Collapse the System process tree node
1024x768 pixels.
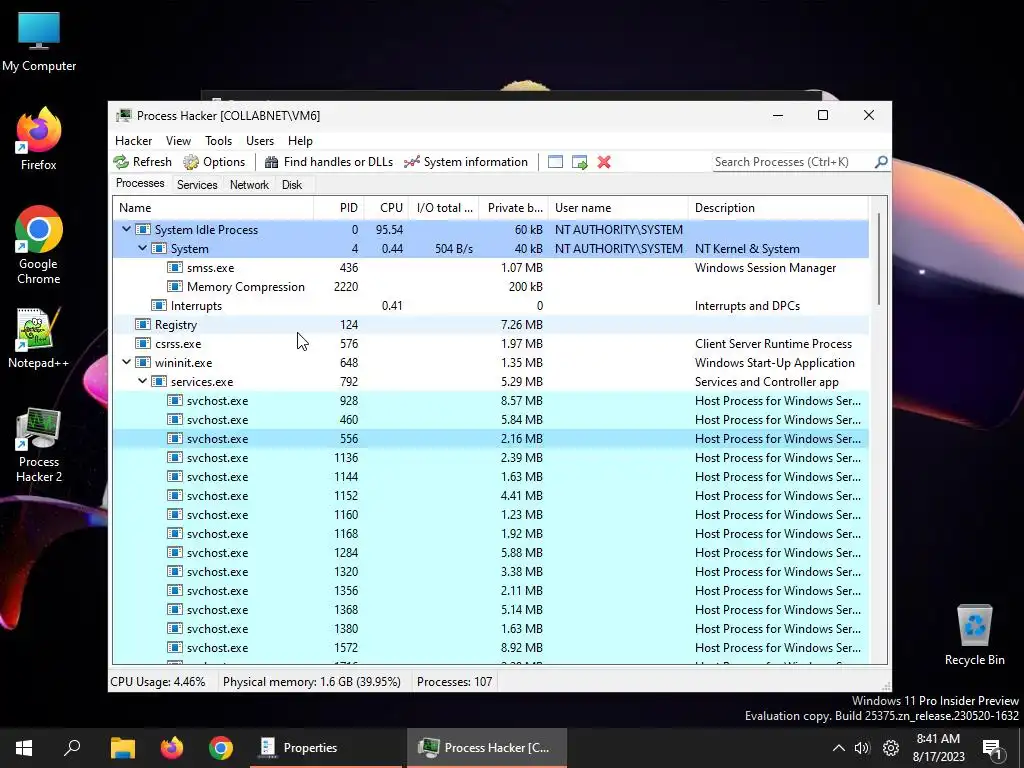click(x=142, y=248)
